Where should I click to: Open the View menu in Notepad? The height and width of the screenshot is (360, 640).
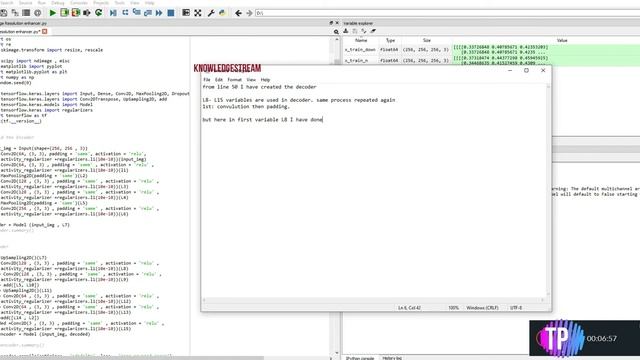click(x=251, y=80)
